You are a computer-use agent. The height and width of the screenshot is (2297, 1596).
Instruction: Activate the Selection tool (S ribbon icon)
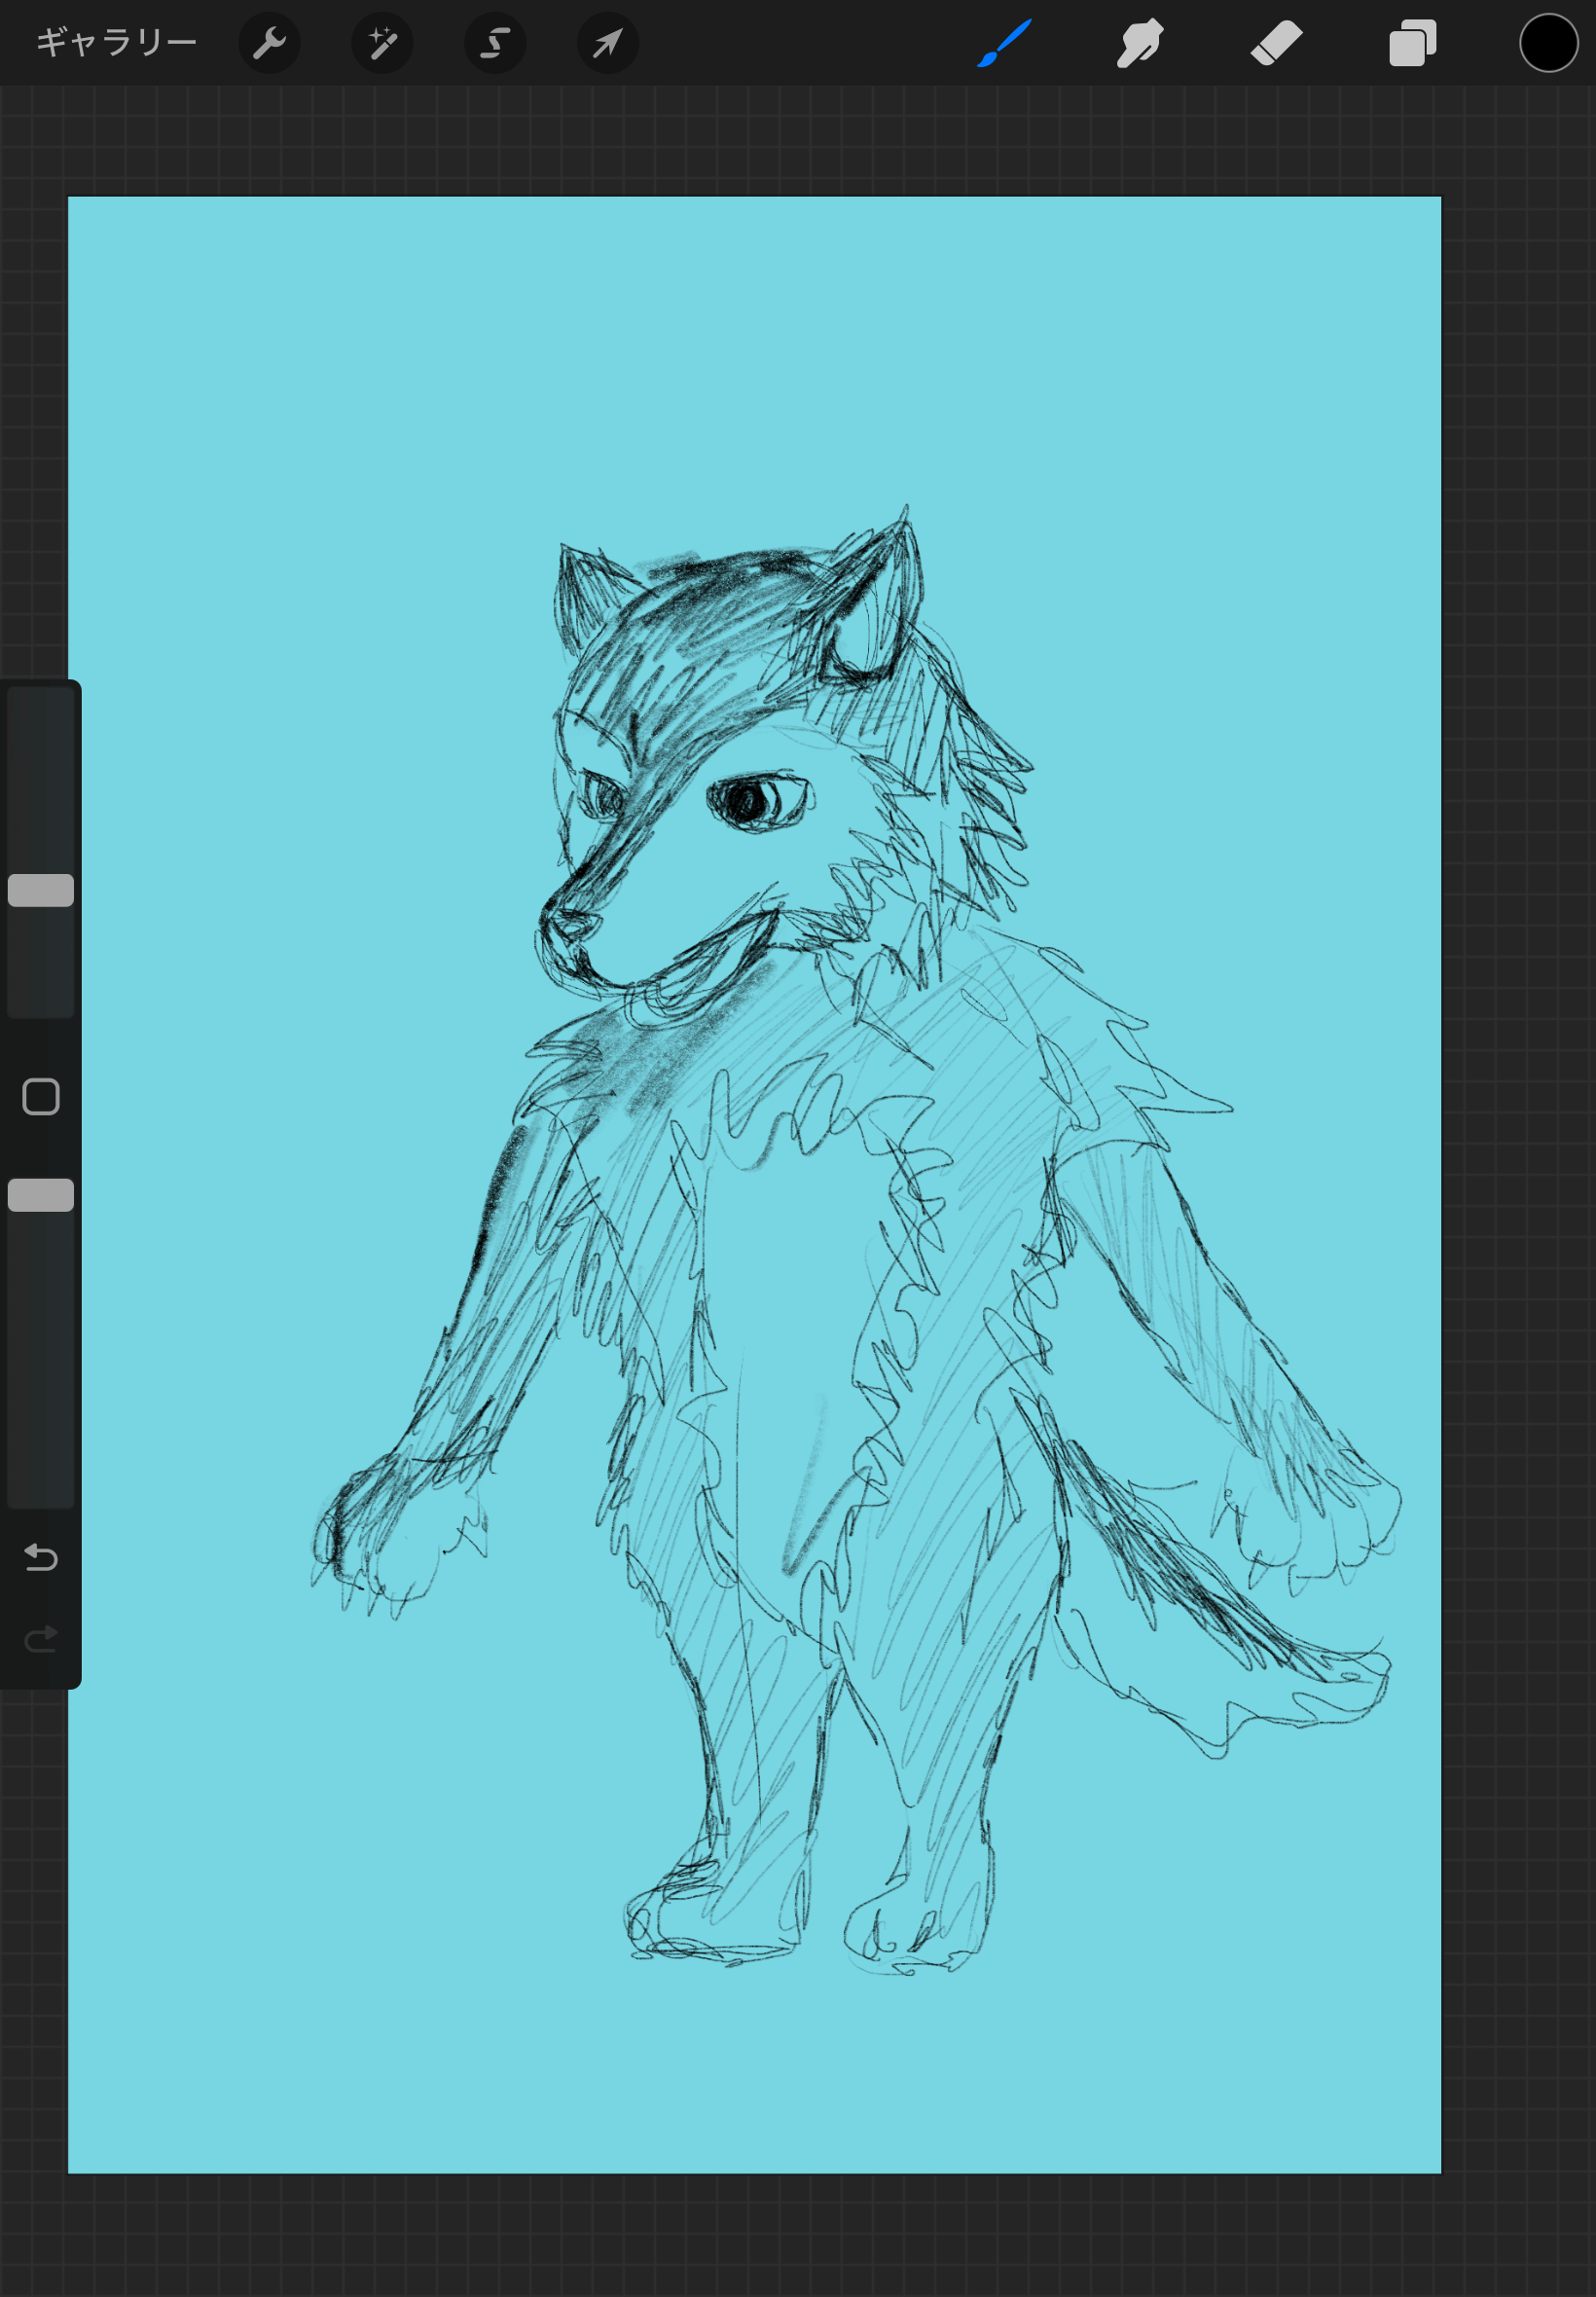click(495, 43)
